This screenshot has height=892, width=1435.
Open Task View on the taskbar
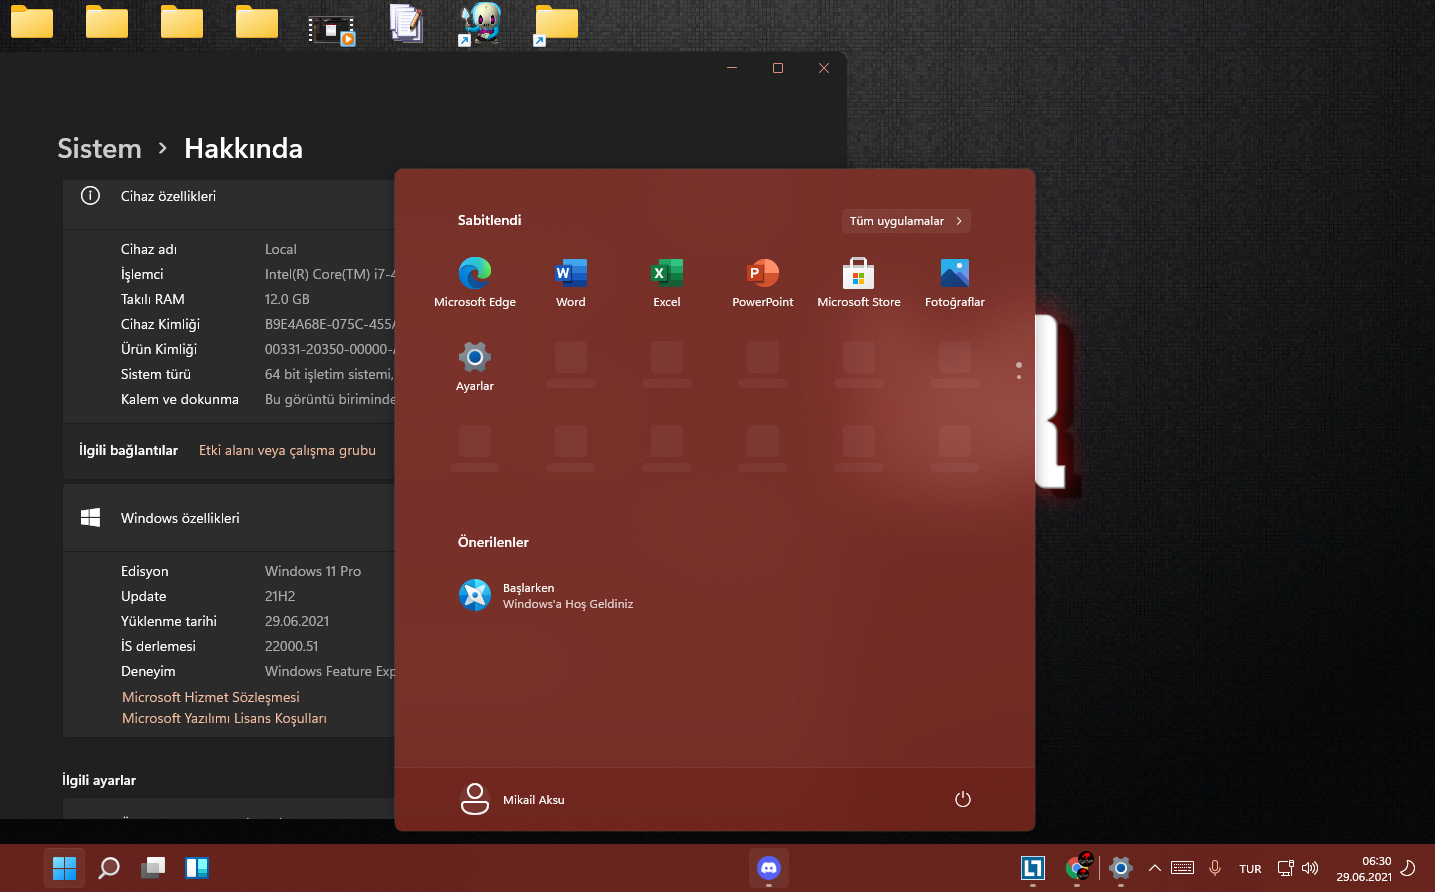pos(153,868)
